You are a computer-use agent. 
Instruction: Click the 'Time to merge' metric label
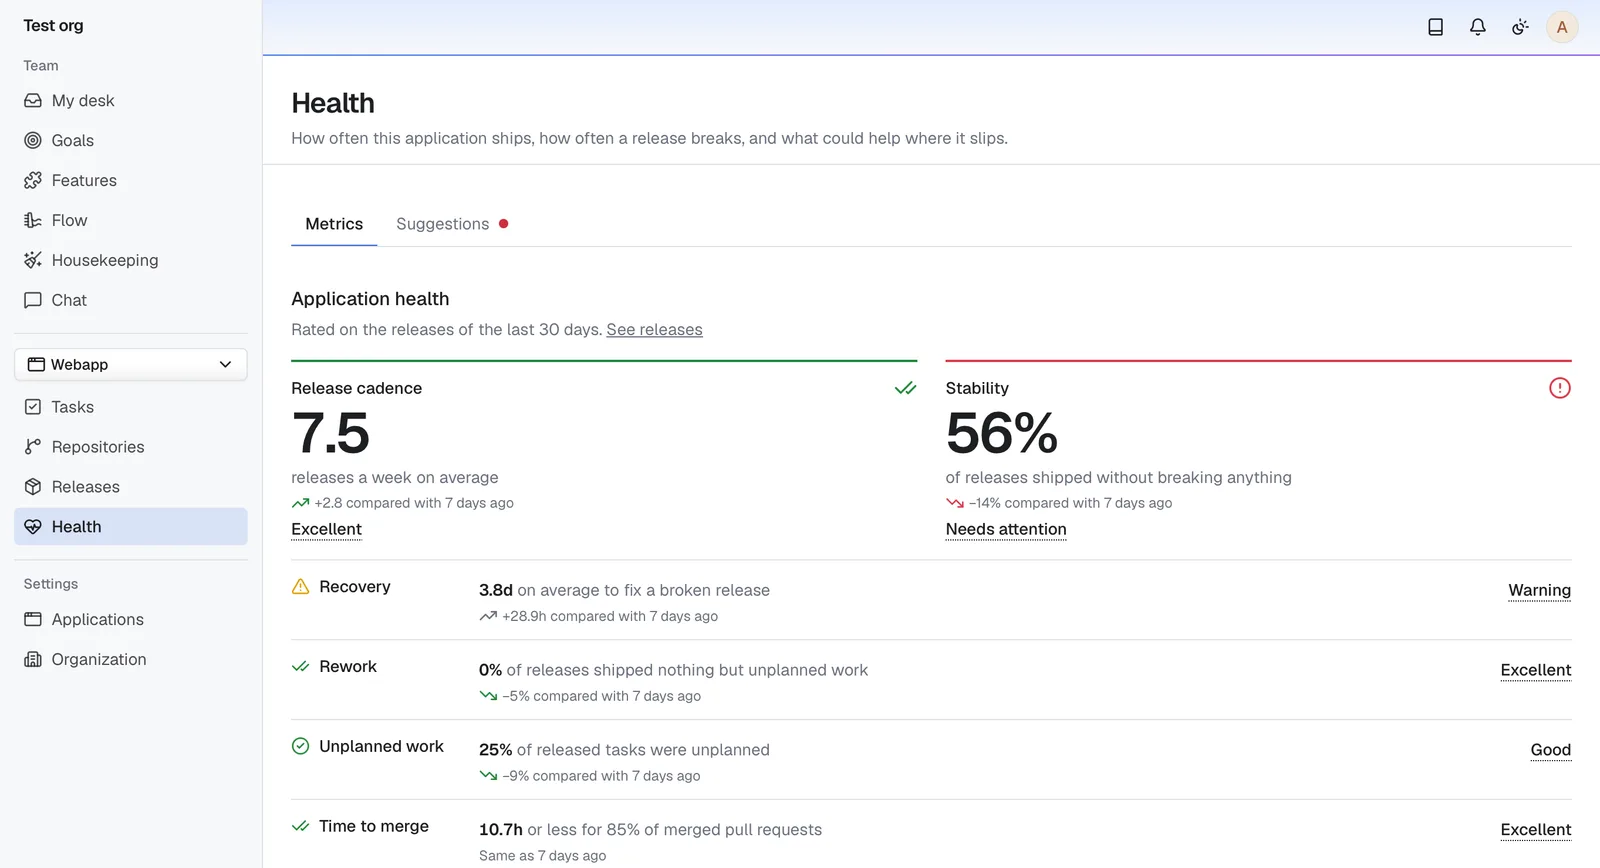pos(374,827)
